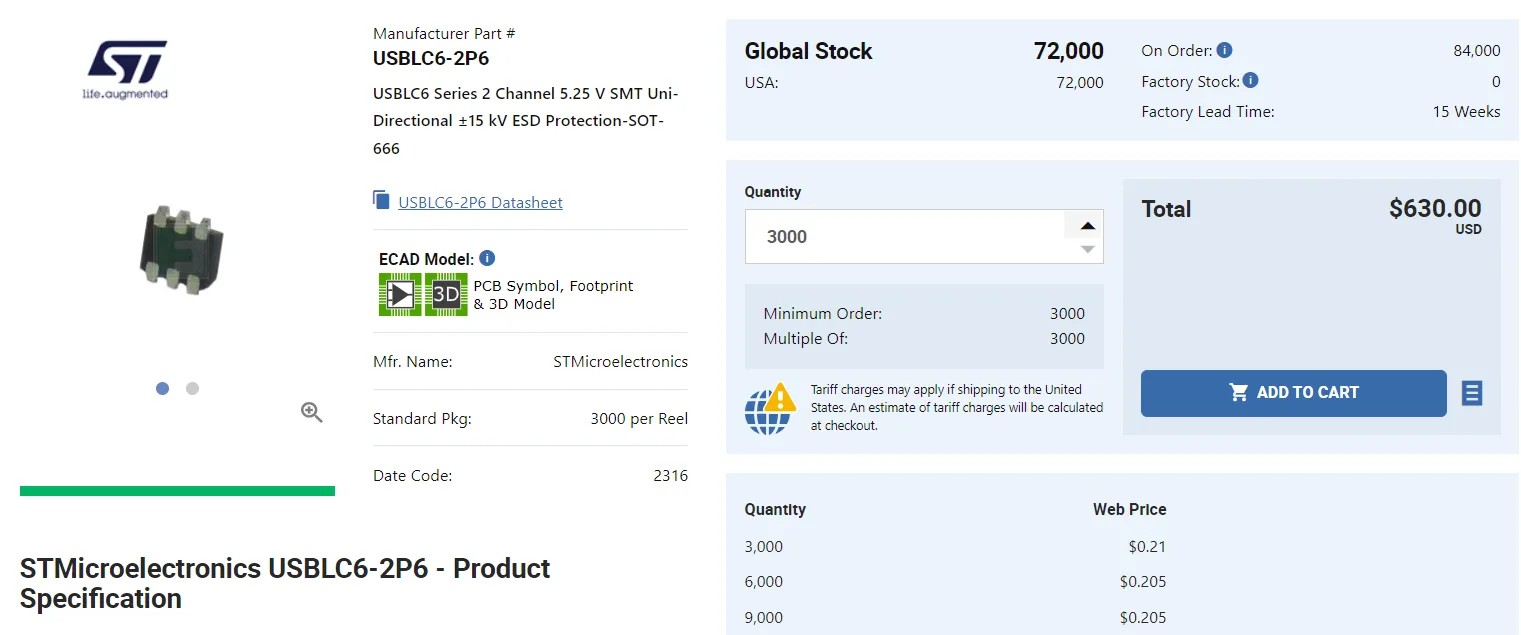The image size is (1521, 635).
Task: Click the $630.00 total price
Action: 1435,208
